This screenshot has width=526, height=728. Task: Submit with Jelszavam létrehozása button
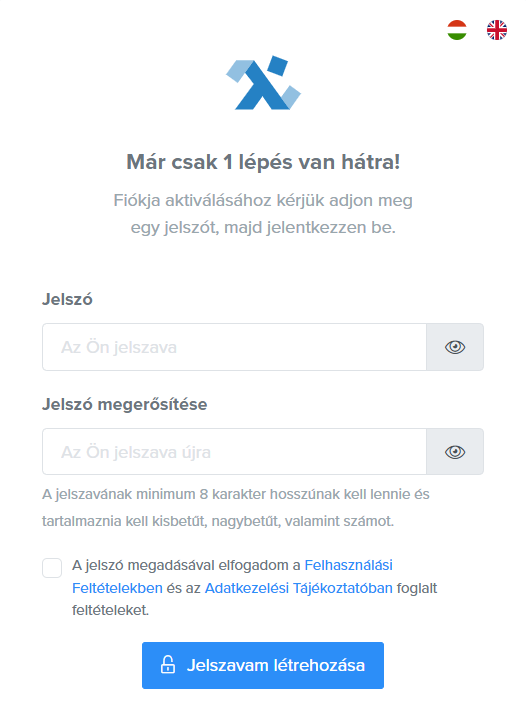[263, 665]
